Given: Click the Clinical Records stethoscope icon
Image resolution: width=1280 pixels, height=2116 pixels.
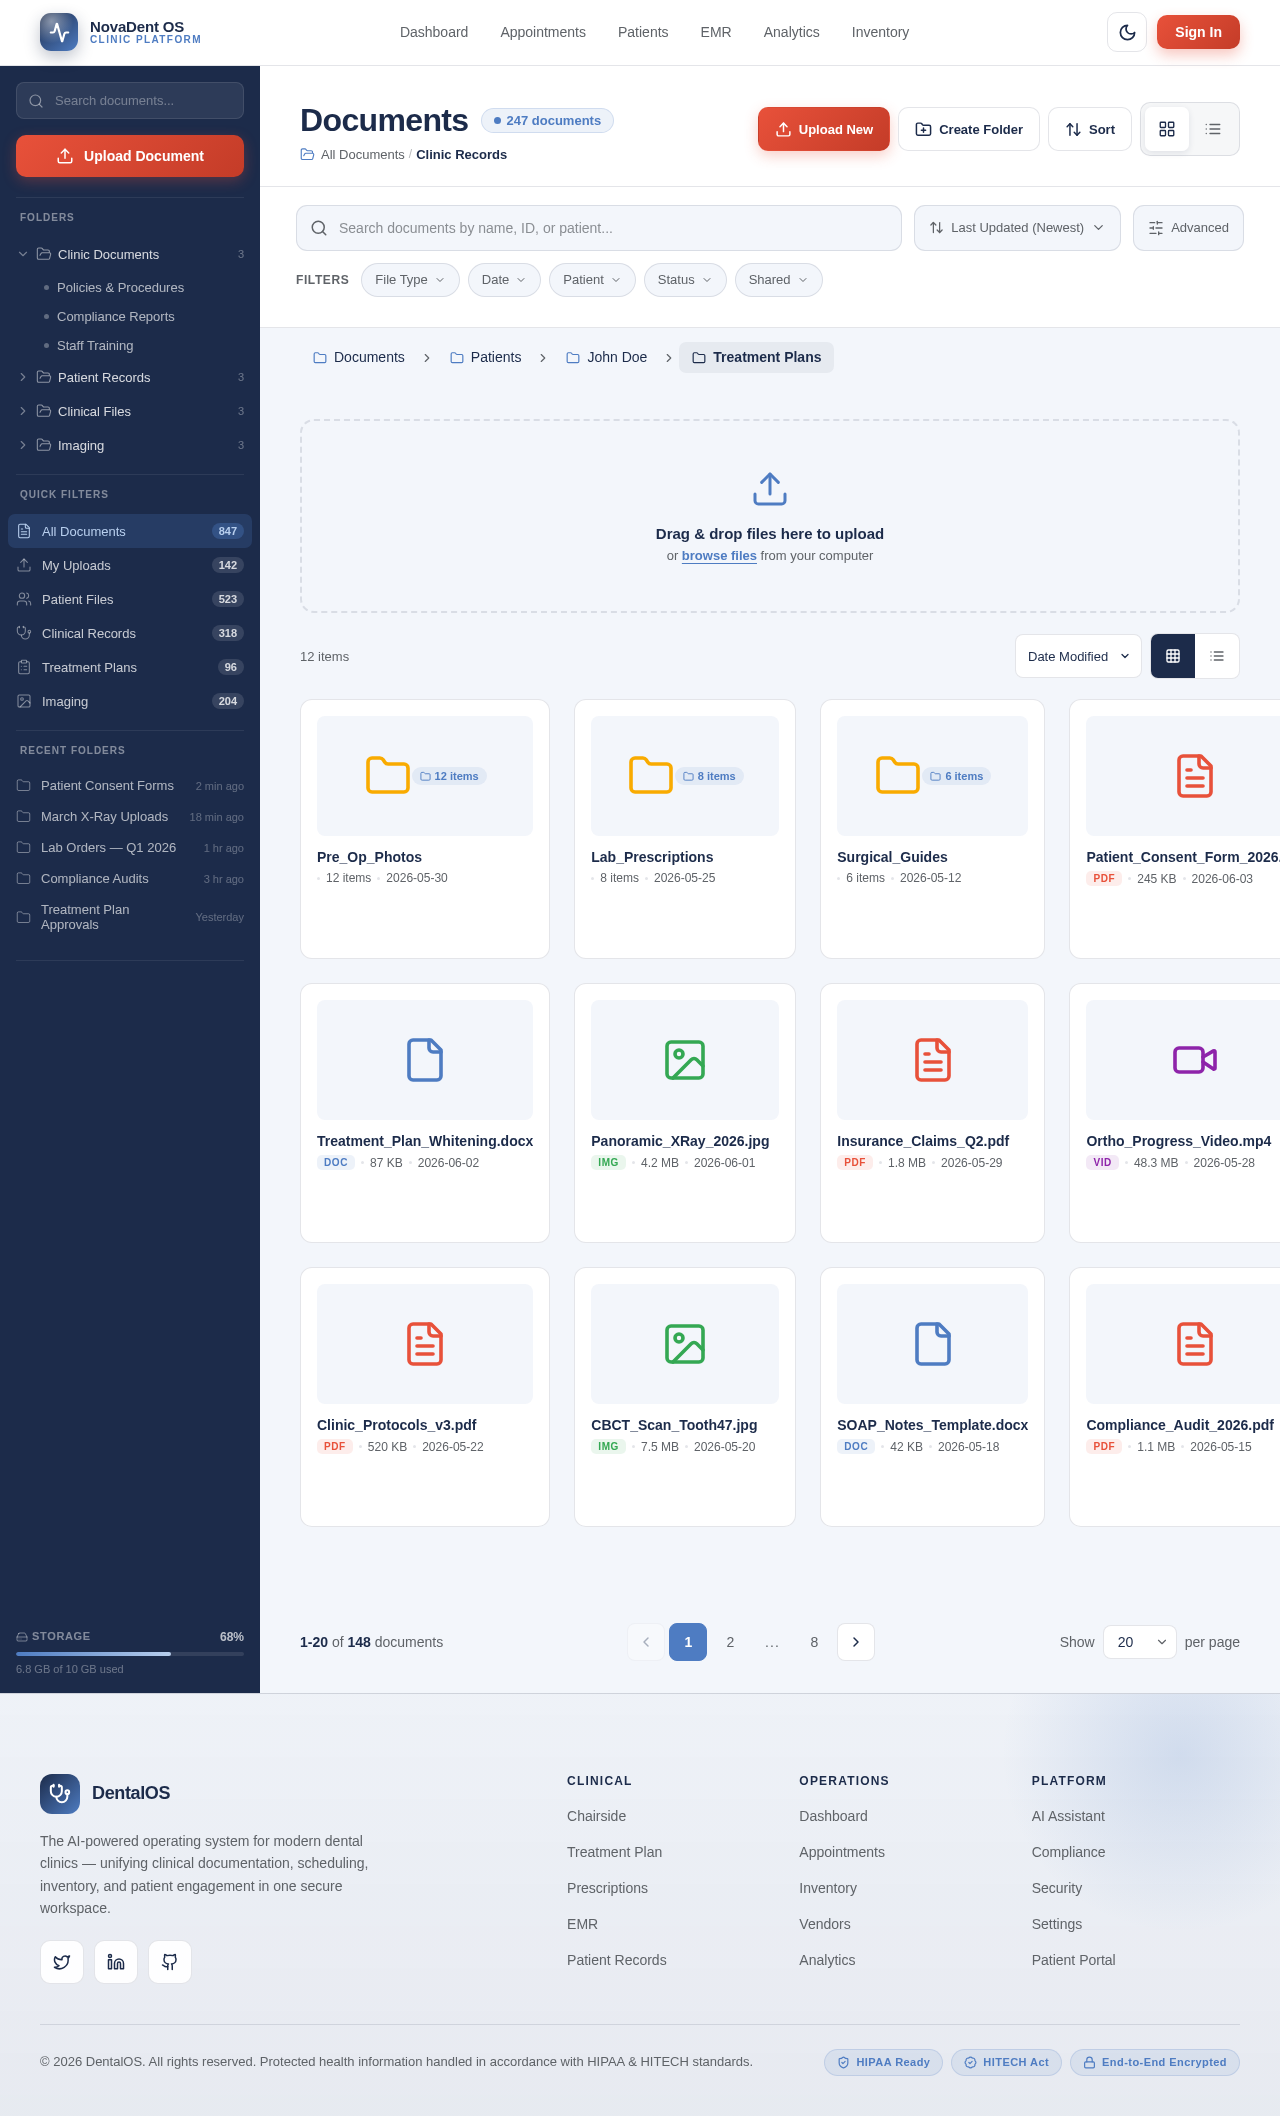Looking at the screenshot, I should [x=24, y=633].
